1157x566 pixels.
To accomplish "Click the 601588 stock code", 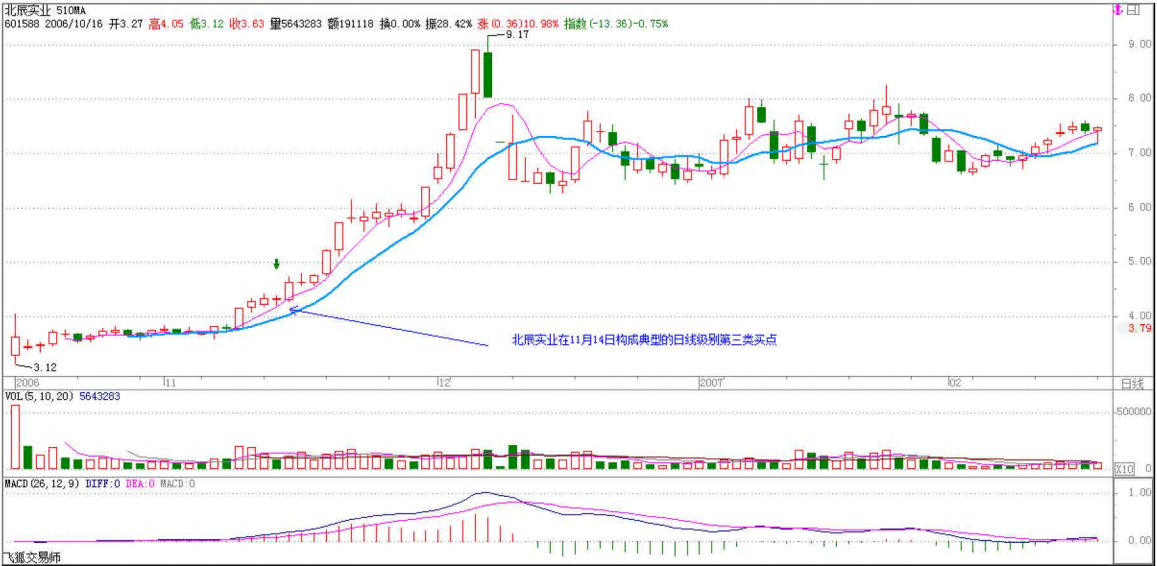I will (20, 22).
